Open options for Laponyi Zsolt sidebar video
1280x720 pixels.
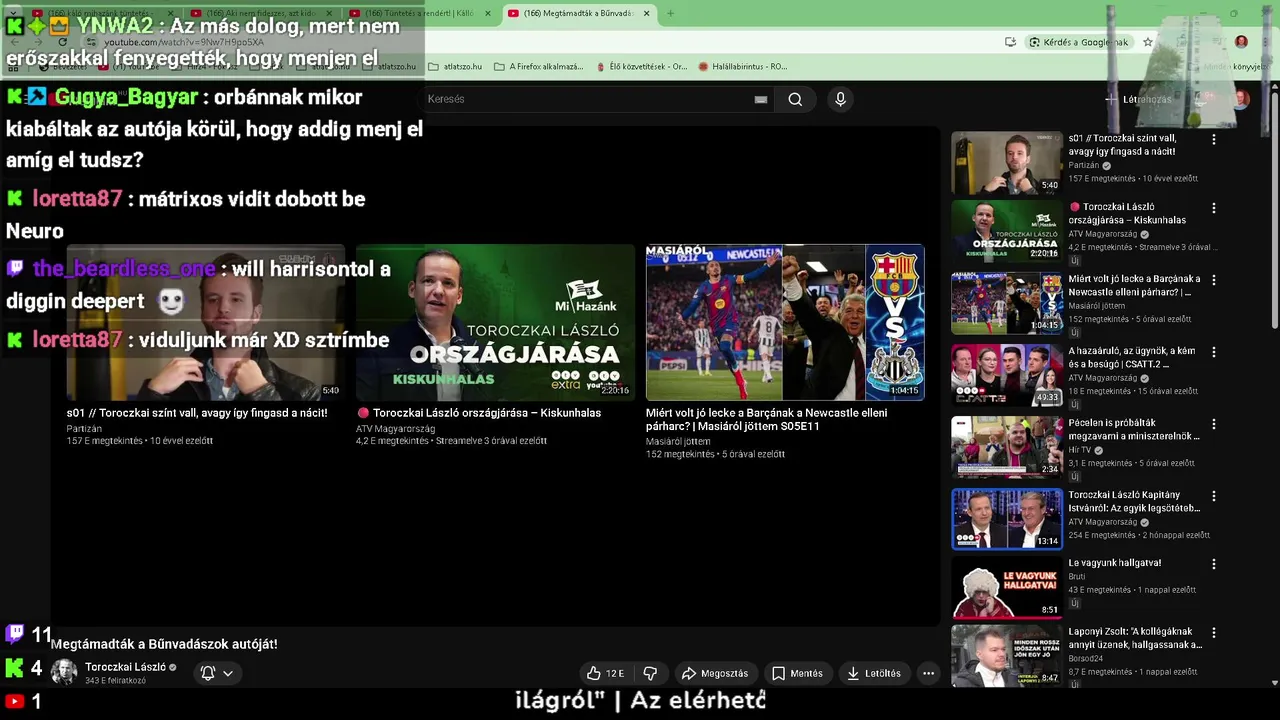tap(1214, 633)
